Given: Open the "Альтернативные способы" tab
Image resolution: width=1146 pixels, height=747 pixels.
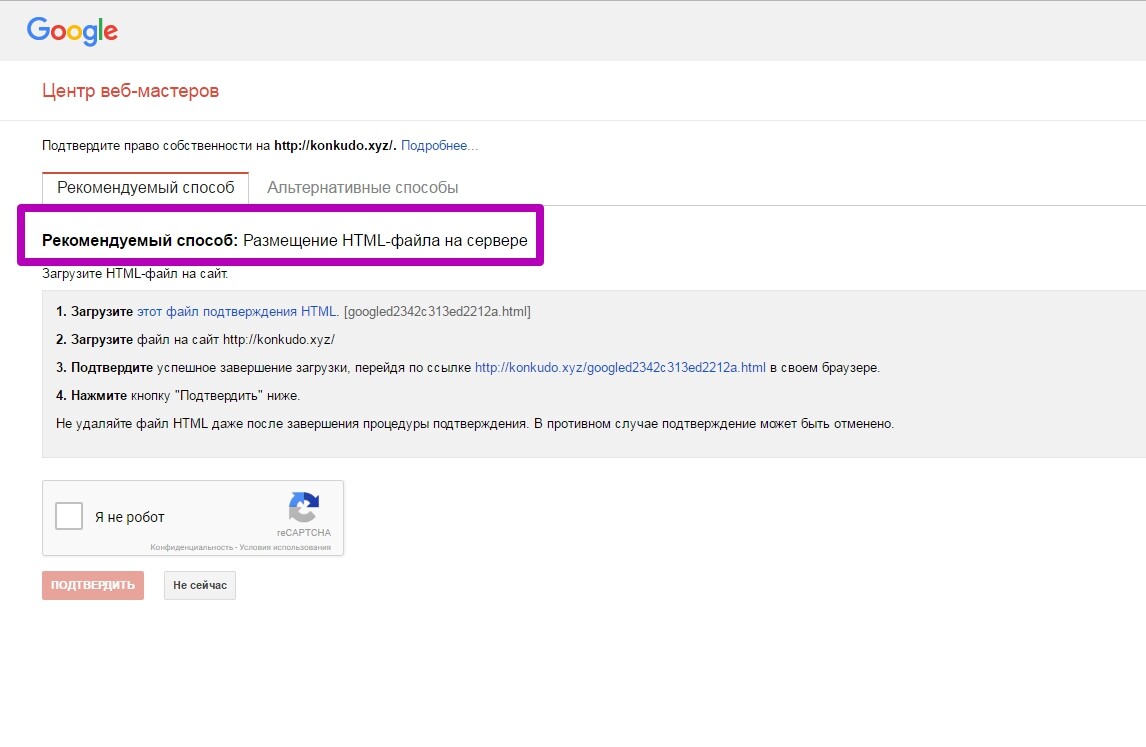Looking at the screenshot, I should [363, 188].
